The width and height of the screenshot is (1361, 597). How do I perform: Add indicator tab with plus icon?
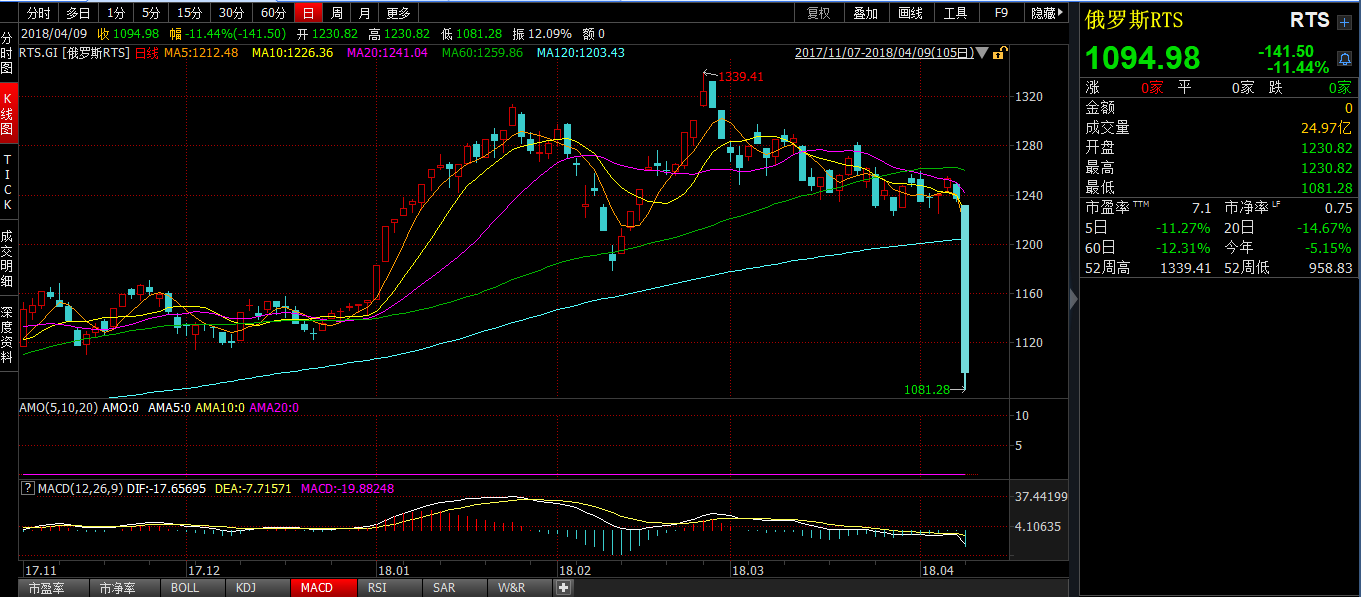(564, 588)
